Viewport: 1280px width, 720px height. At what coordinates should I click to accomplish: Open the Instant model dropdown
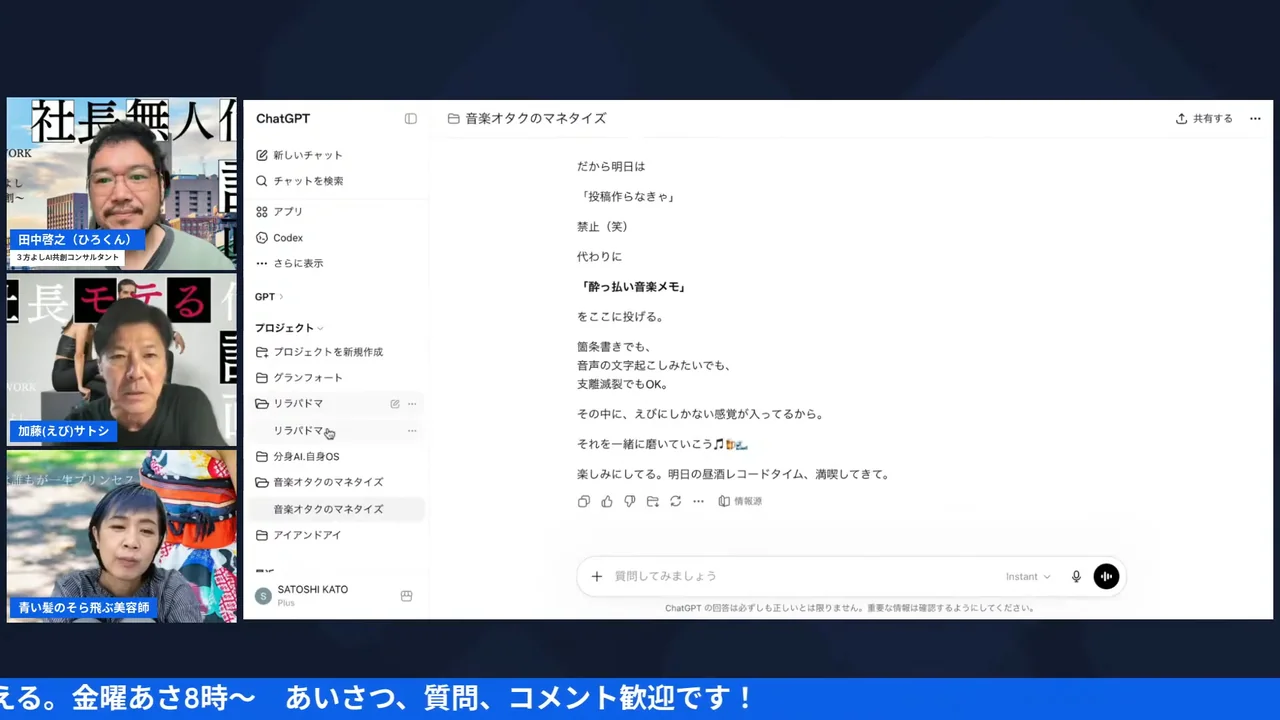(x=1028, y=576)
